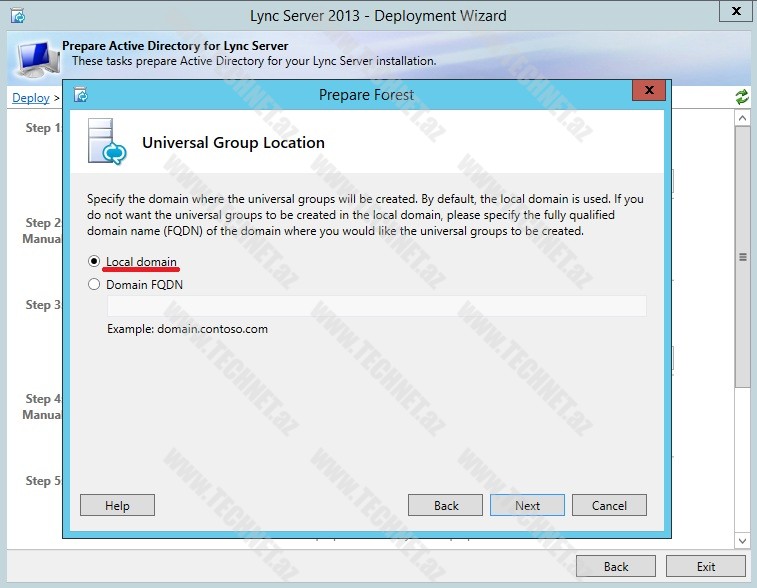Screen dimensions: 757x588
Task: Click Exit in the Deployment Wizard
Action: tap(705, 566)
